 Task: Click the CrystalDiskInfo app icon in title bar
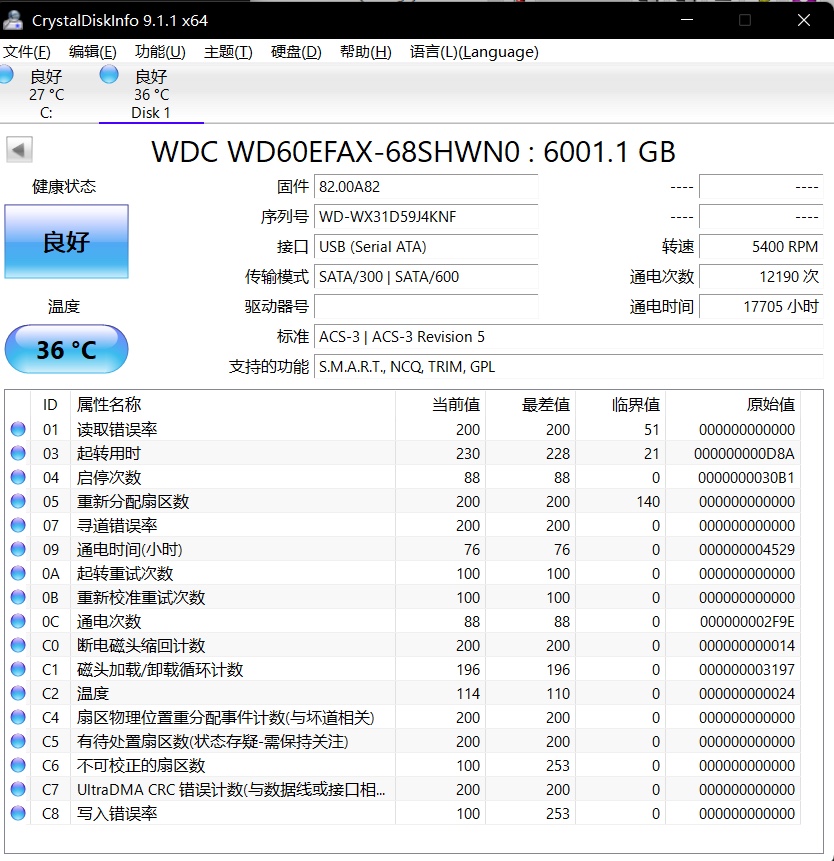pos(14,20)
